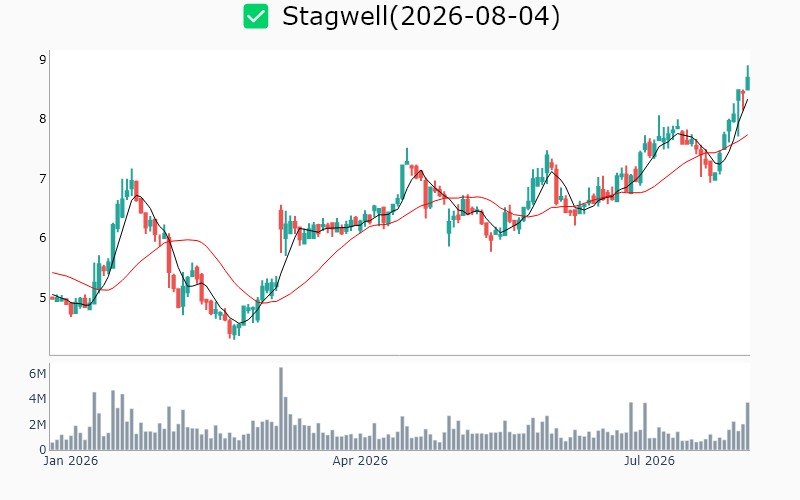Screen dimensions: 800x500
Task: Click the 6M volume axis label
Action: pyautogui.click(x=37, y=374)
